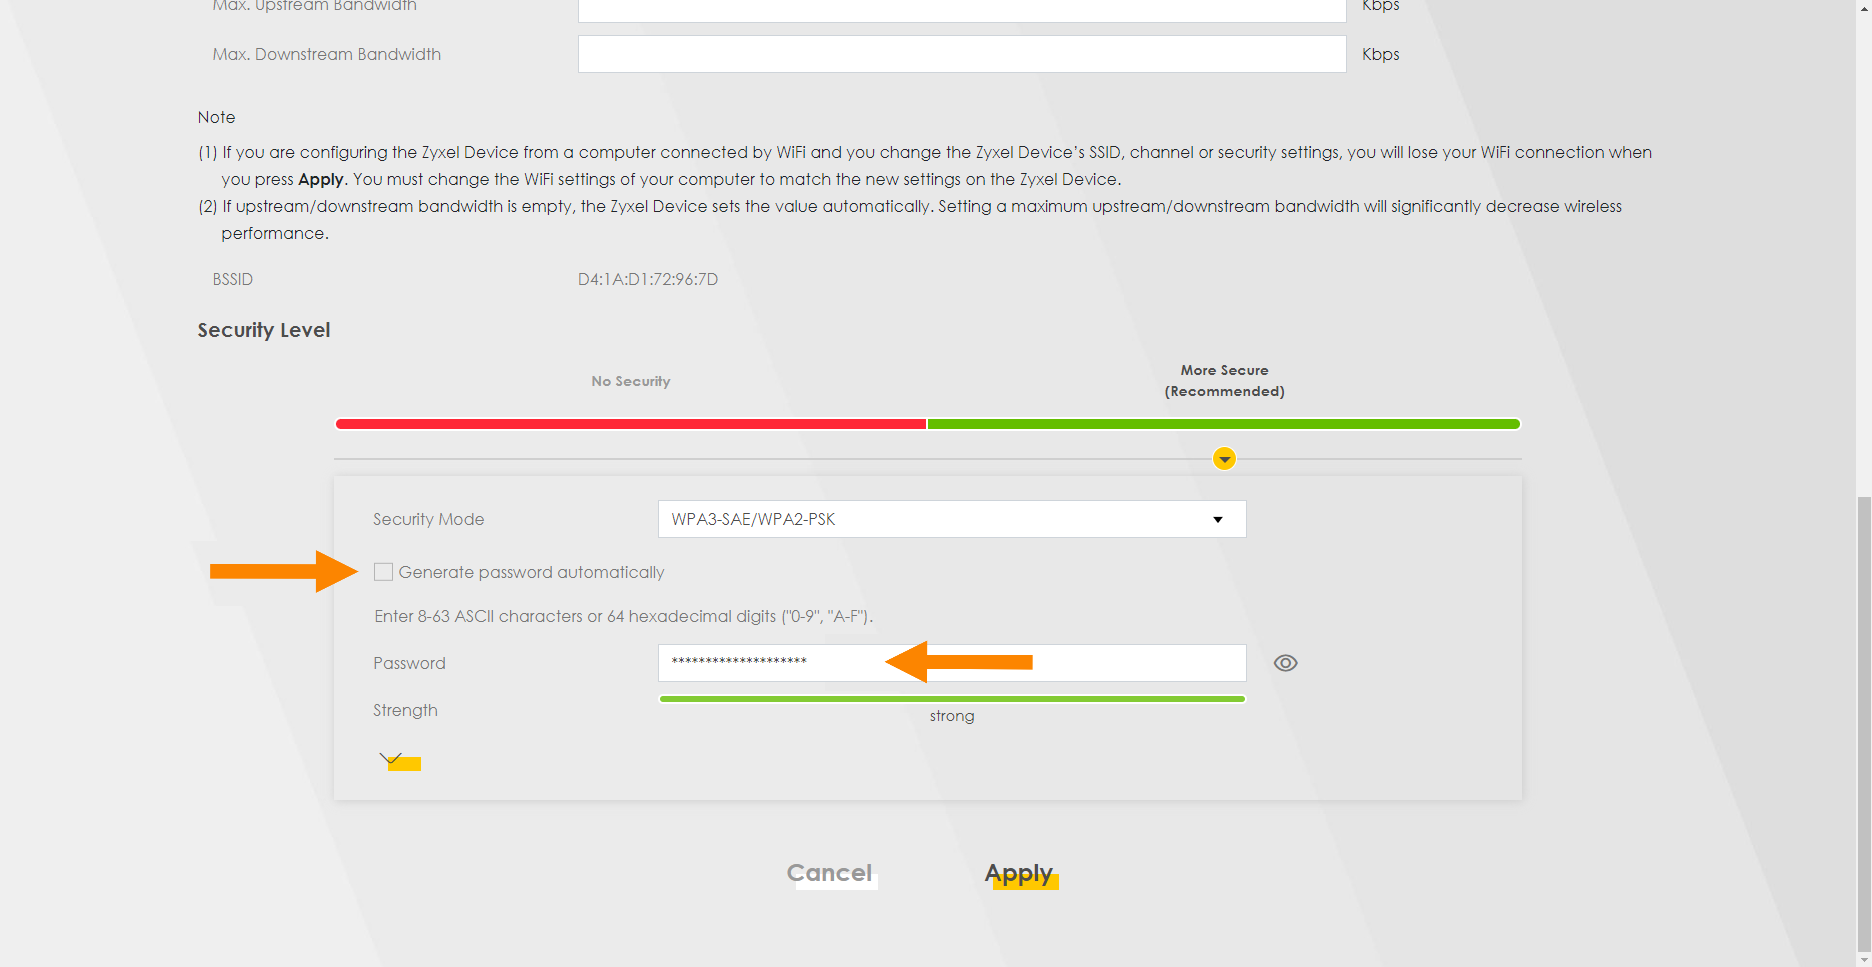Click the green password strength bar

point(951,699)
